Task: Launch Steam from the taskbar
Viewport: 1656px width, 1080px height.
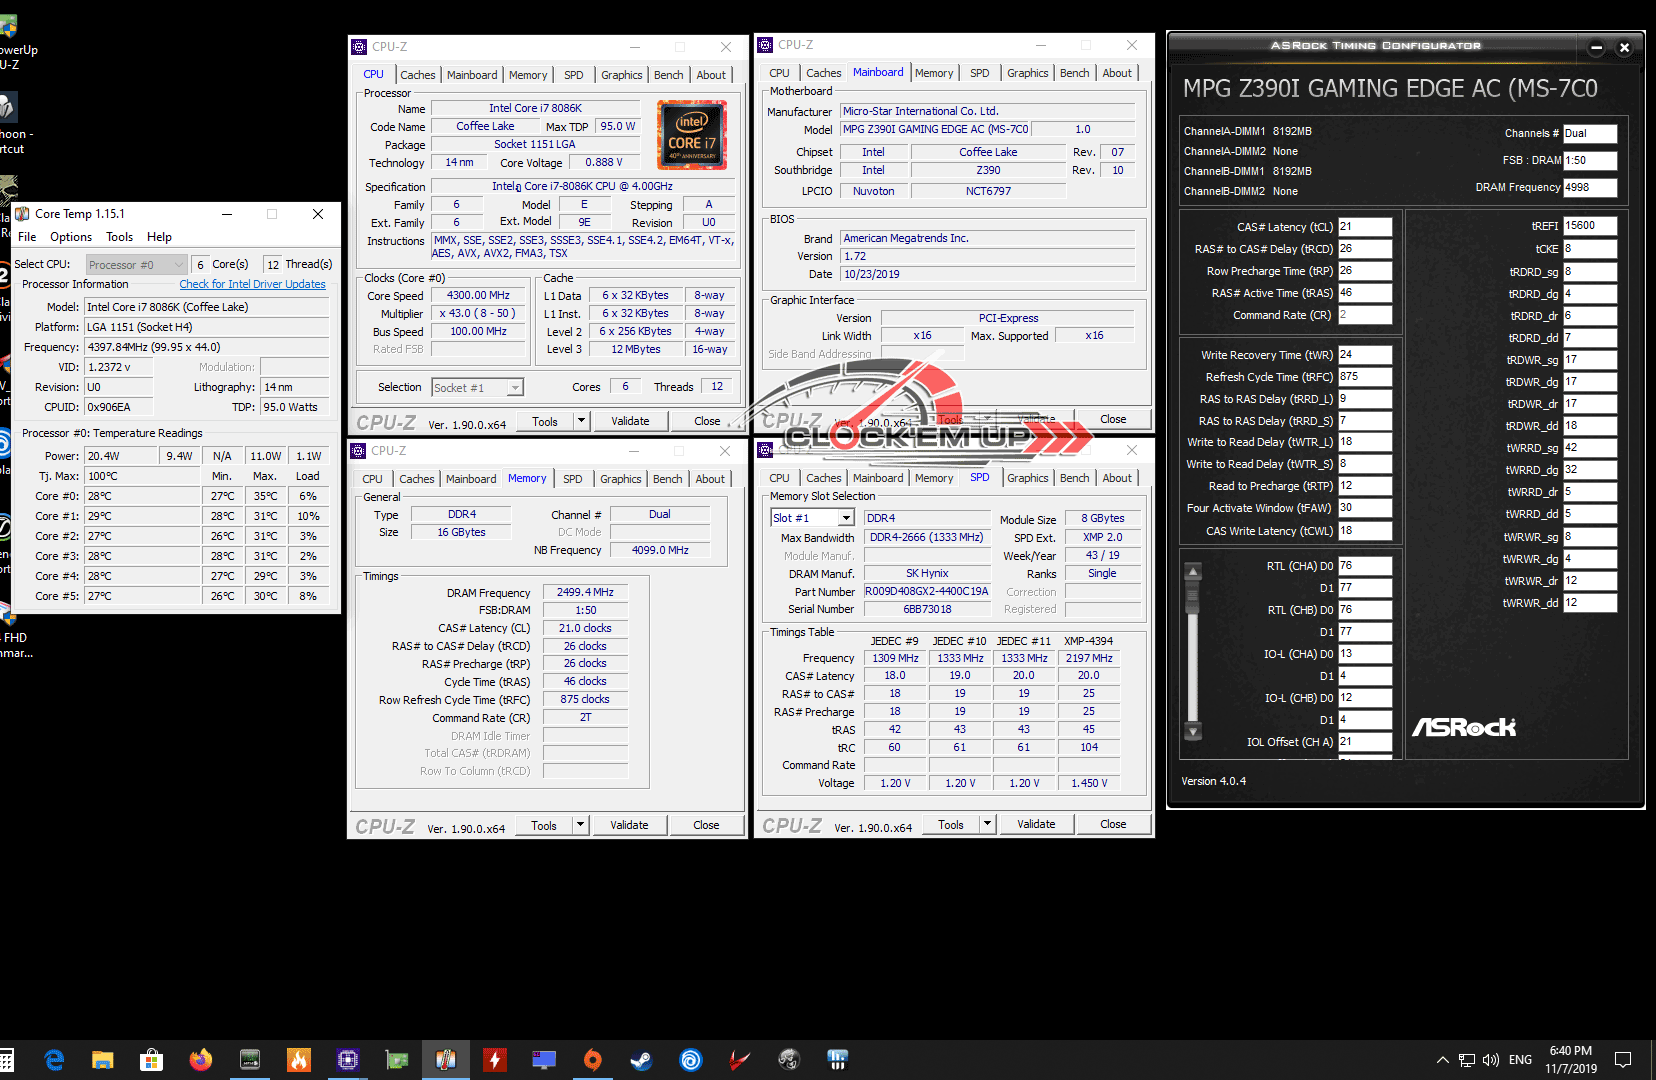Action: [642, 1060]
